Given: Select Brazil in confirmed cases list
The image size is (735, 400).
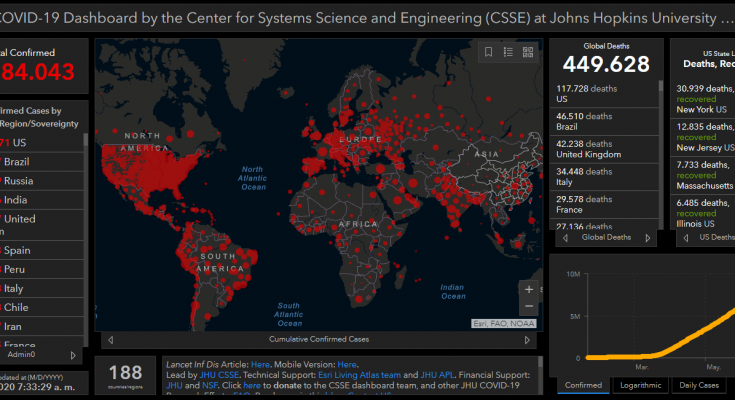Looking at the screenshot, I should (42, 162).
